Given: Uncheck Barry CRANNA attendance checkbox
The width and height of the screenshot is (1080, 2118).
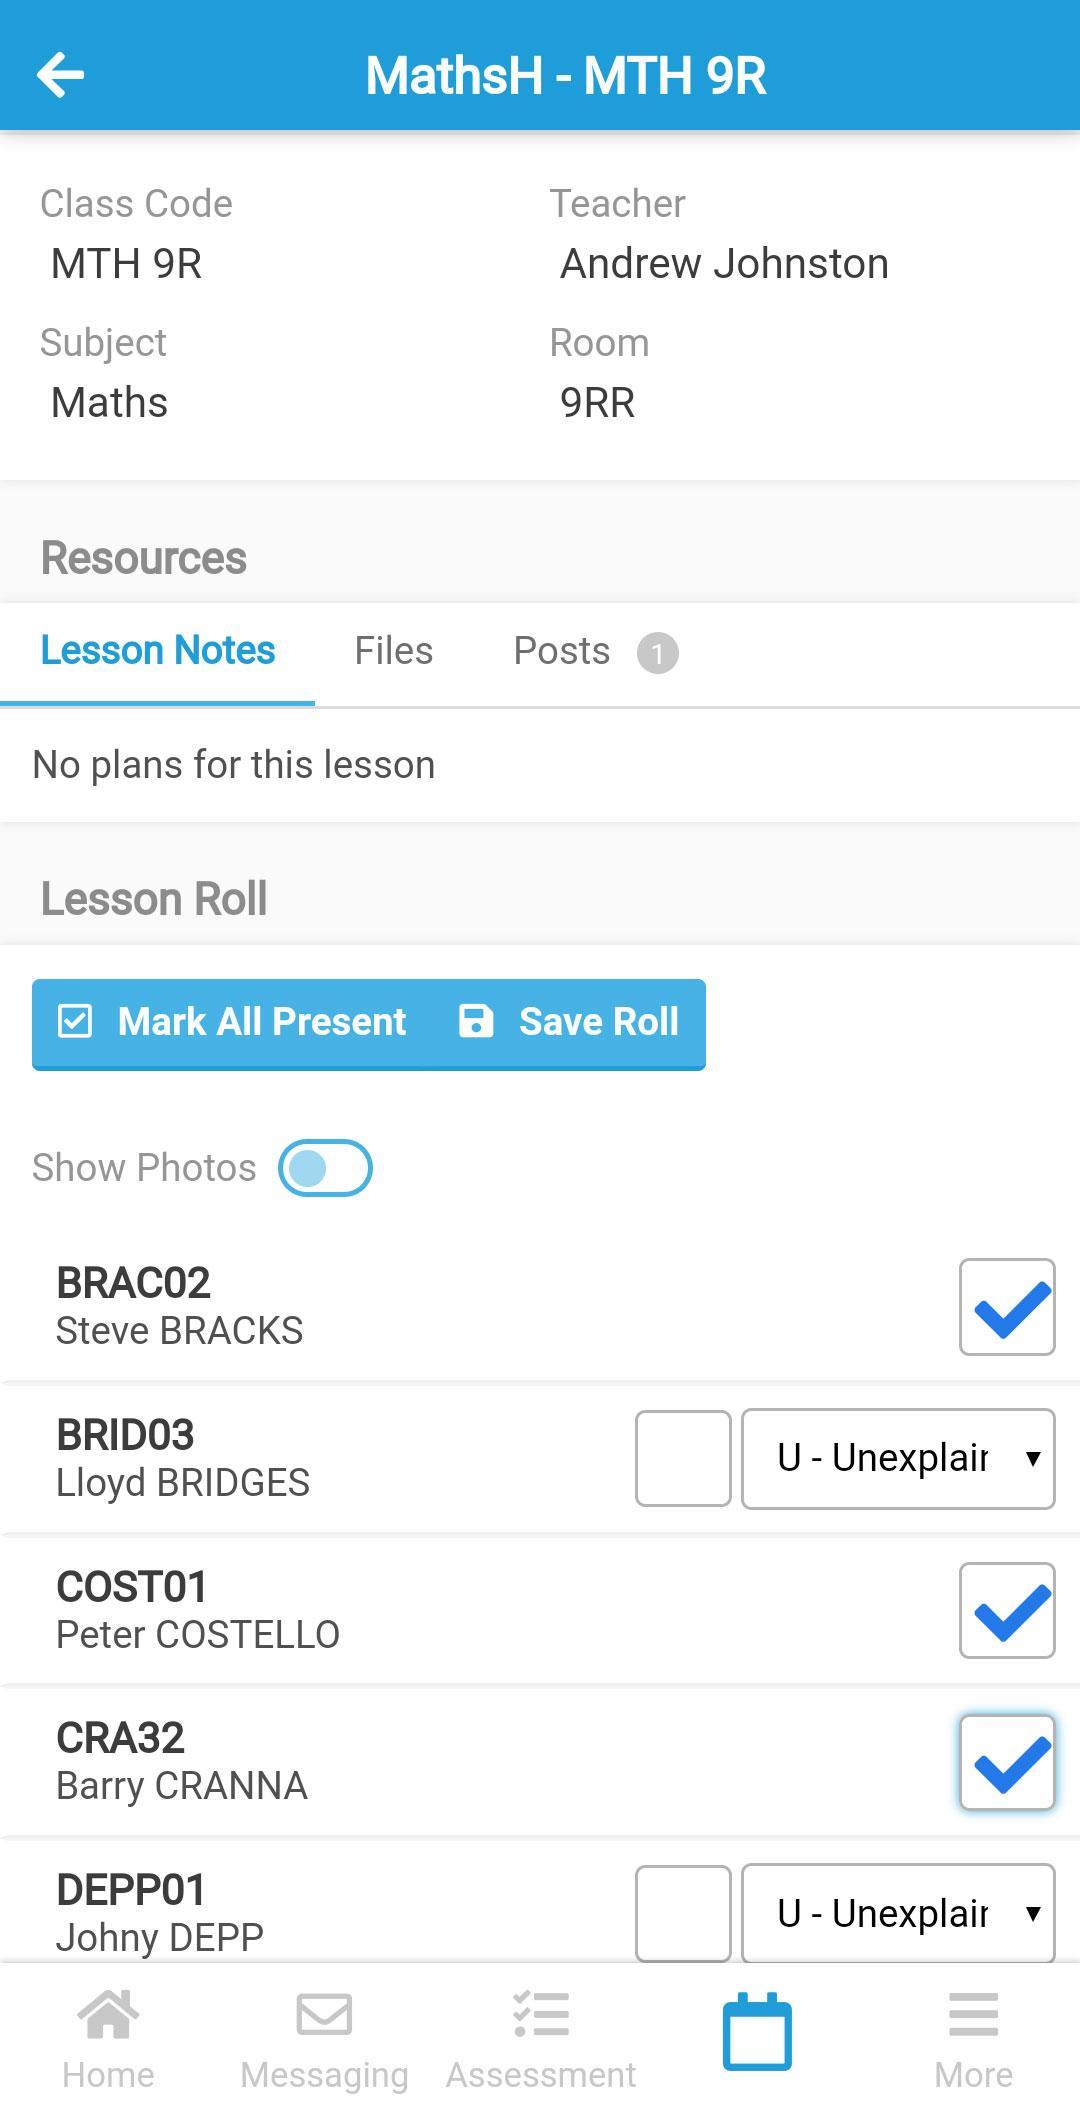Looking at the screenshot, I should click(1007, 1763).
